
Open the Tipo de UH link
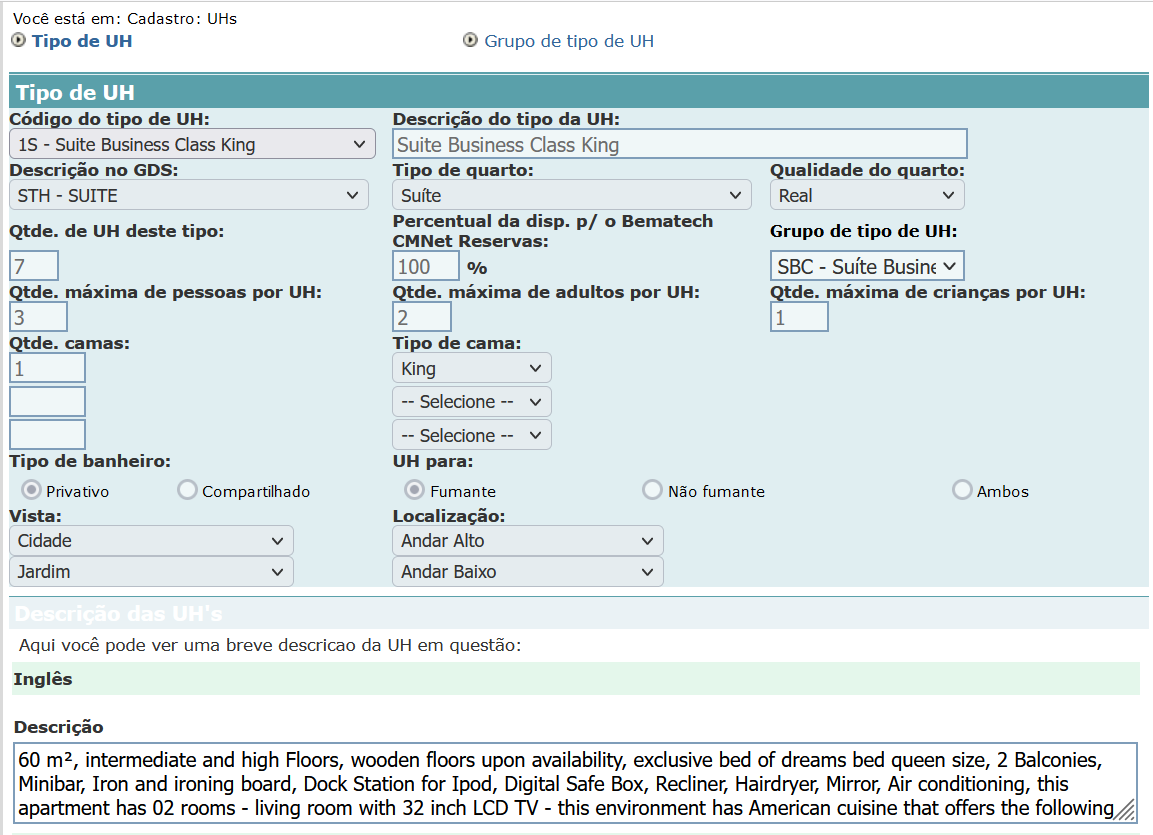coord(82,41)
